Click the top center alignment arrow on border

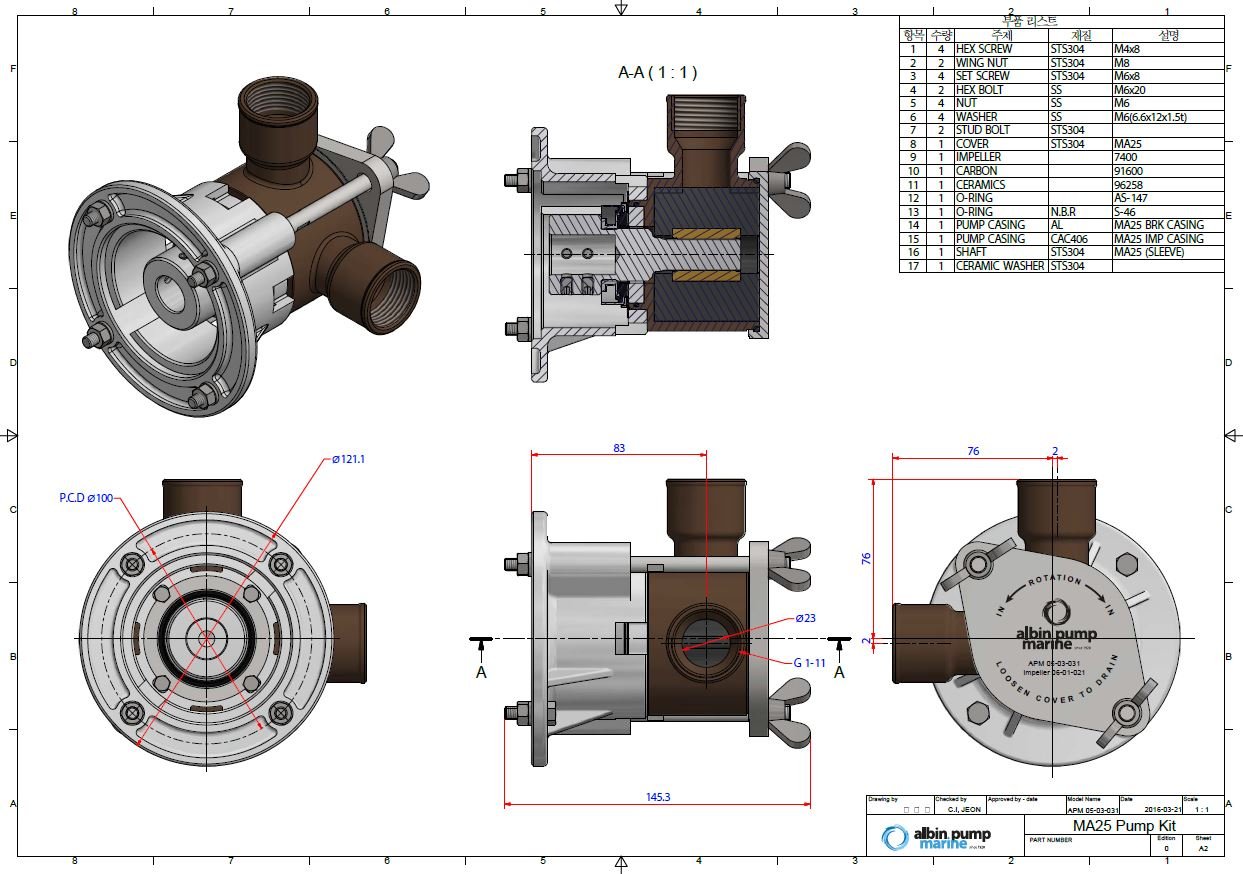(x=621, y=9)
